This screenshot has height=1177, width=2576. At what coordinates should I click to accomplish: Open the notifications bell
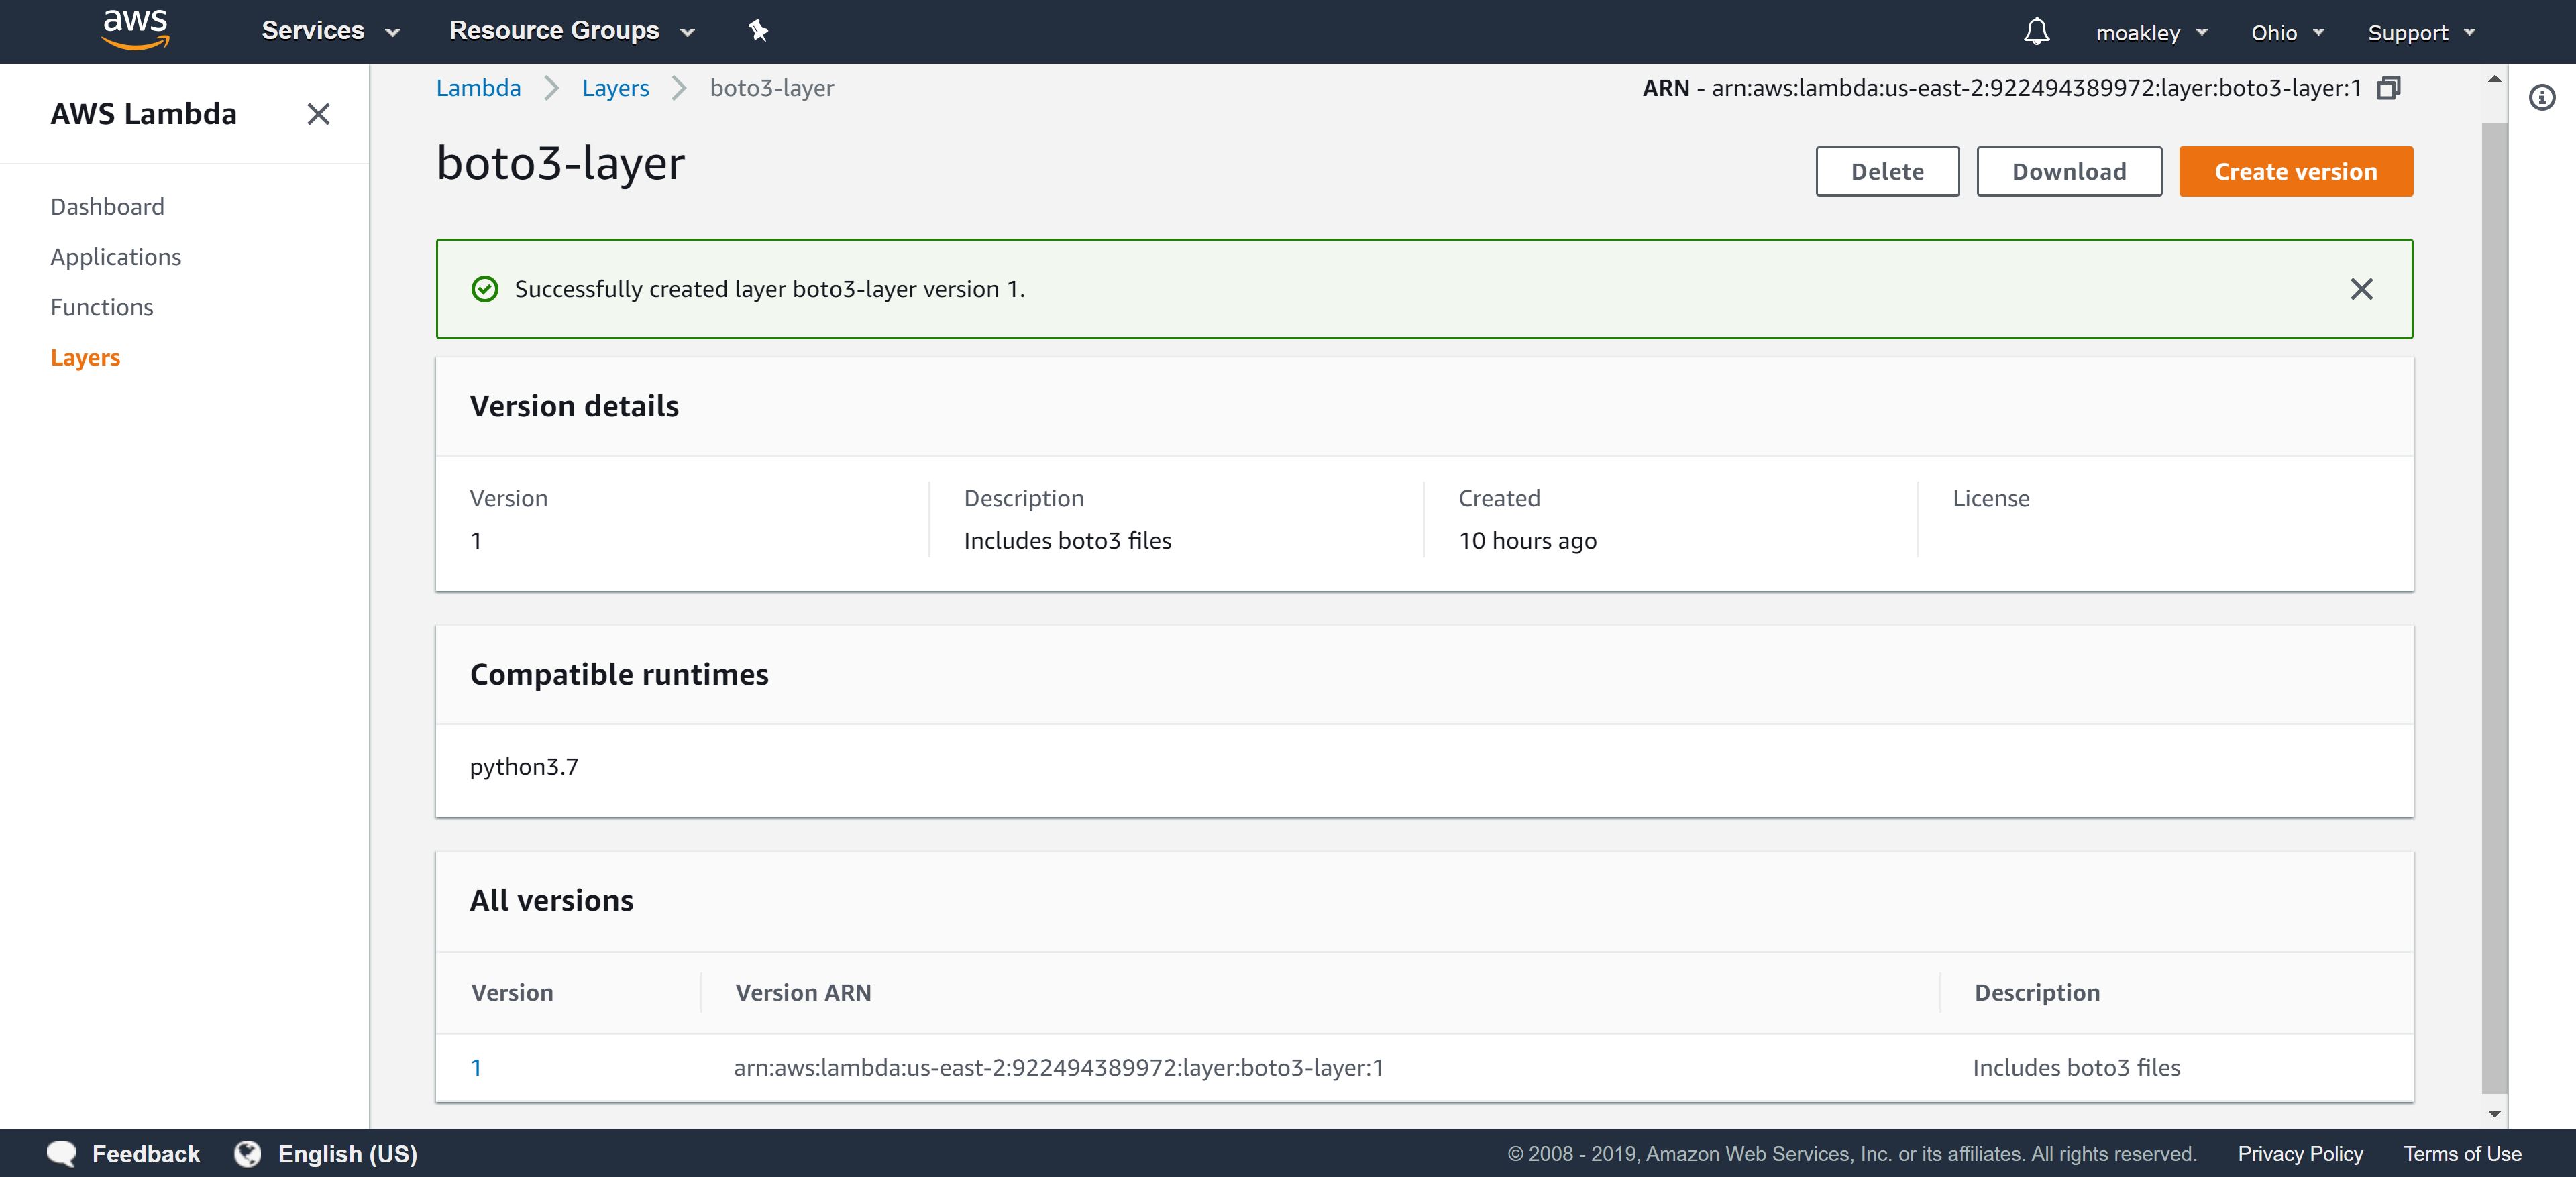tap(2036, 32)
